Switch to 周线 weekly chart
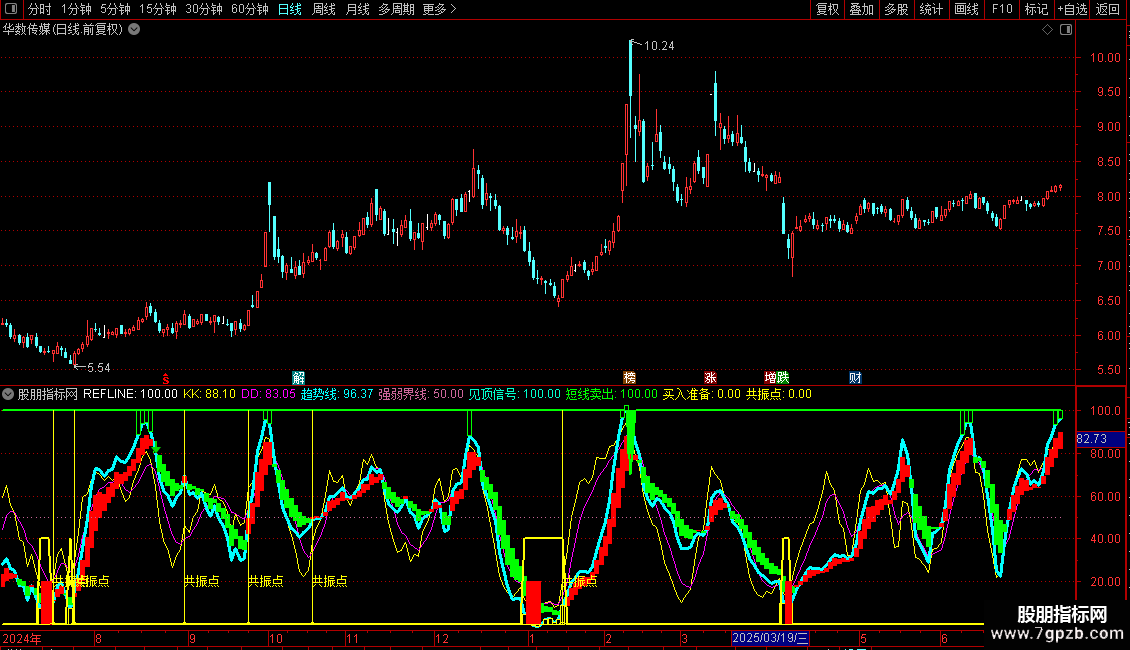Image resolution: width=1130 pixels, height=650 pixels. [324, 9]
